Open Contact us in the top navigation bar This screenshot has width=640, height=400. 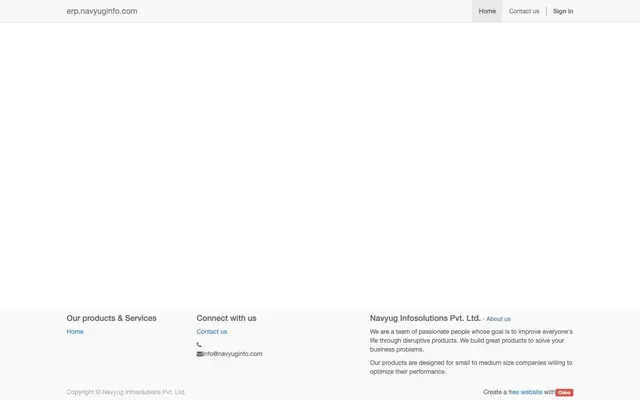pyautogui.click(x=524, y=11)
